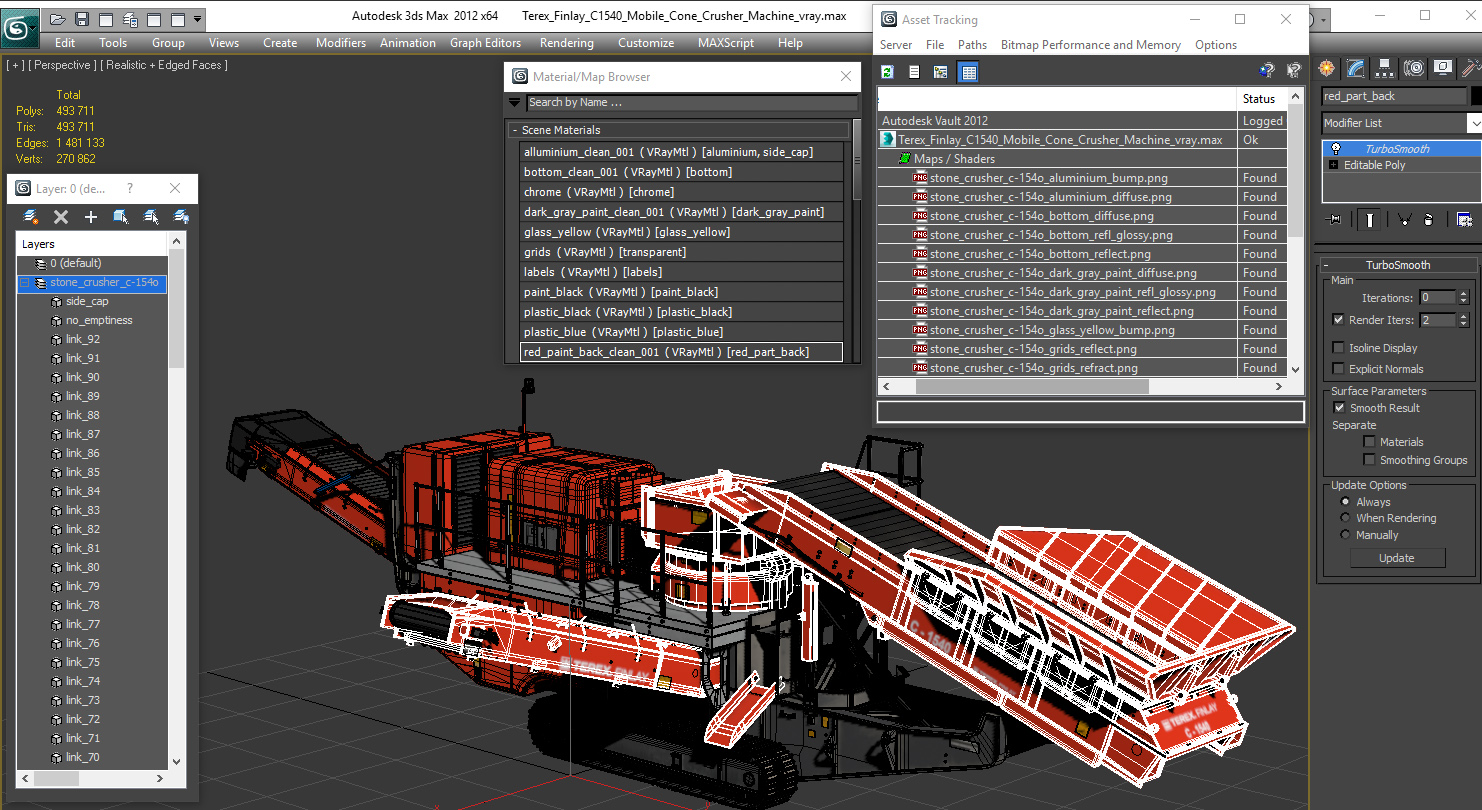Click Hide/Unhide All Layers icon
1482x810 pixels.
[x=181, y=217]
